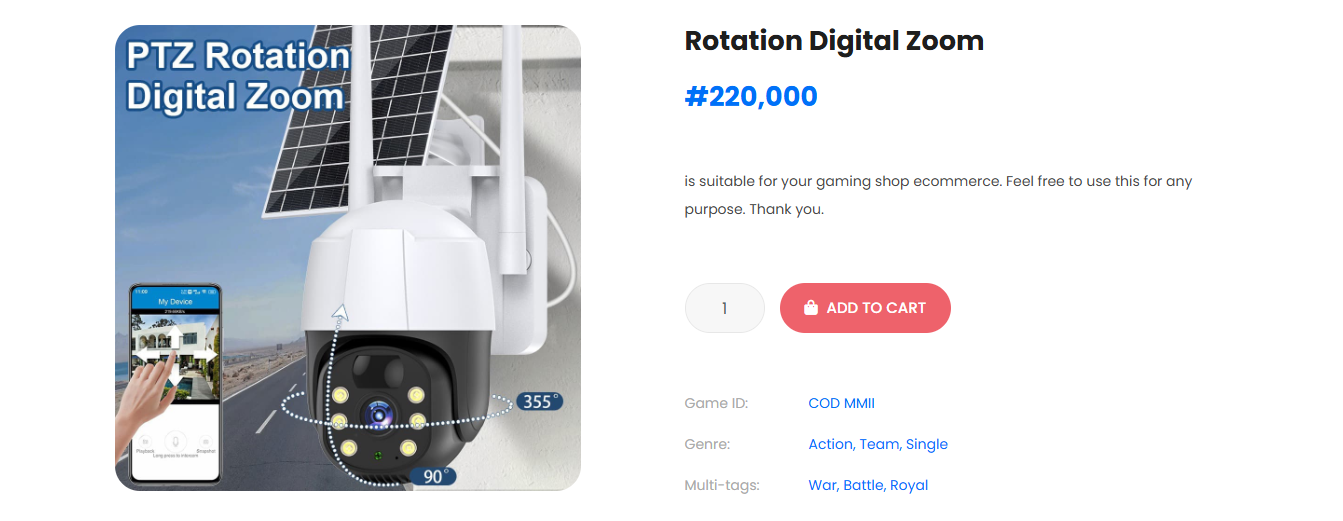
Task: Click the #220,000 price text
Action: coord(751,96)
